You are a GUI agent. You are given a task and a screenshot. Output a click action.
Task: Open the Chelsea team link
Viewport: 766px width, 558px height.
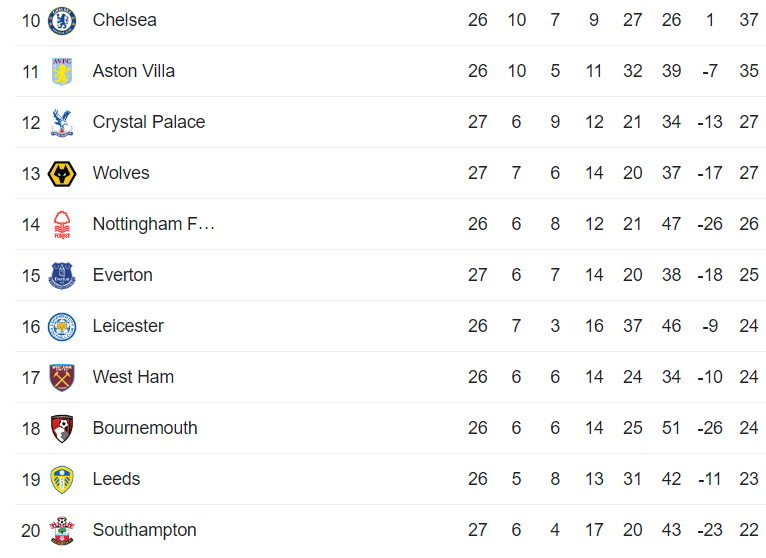(x=124, y=20)
